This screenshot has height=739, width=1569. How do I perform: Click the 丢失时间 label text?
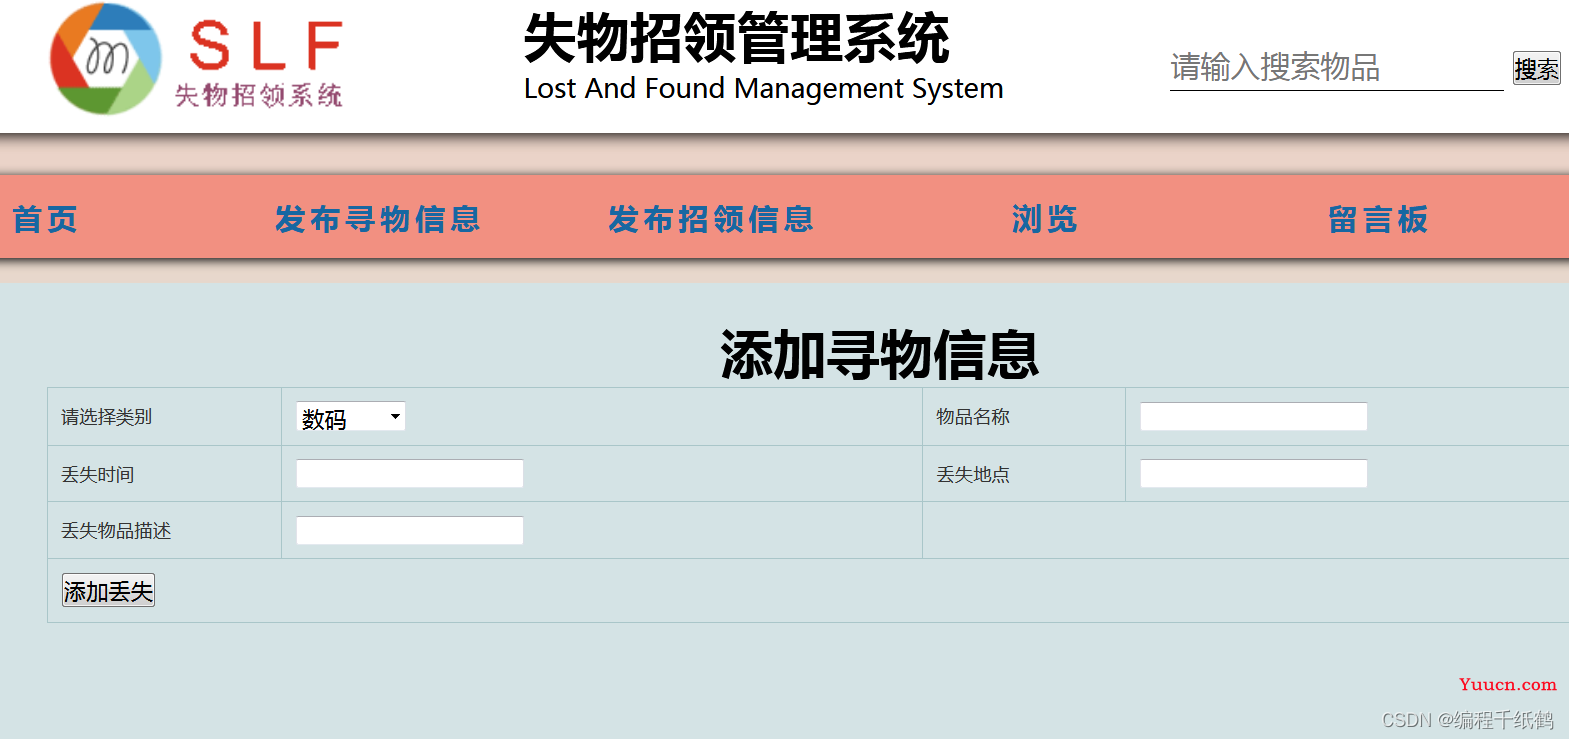pyautogui.click(x=98, y=475)
